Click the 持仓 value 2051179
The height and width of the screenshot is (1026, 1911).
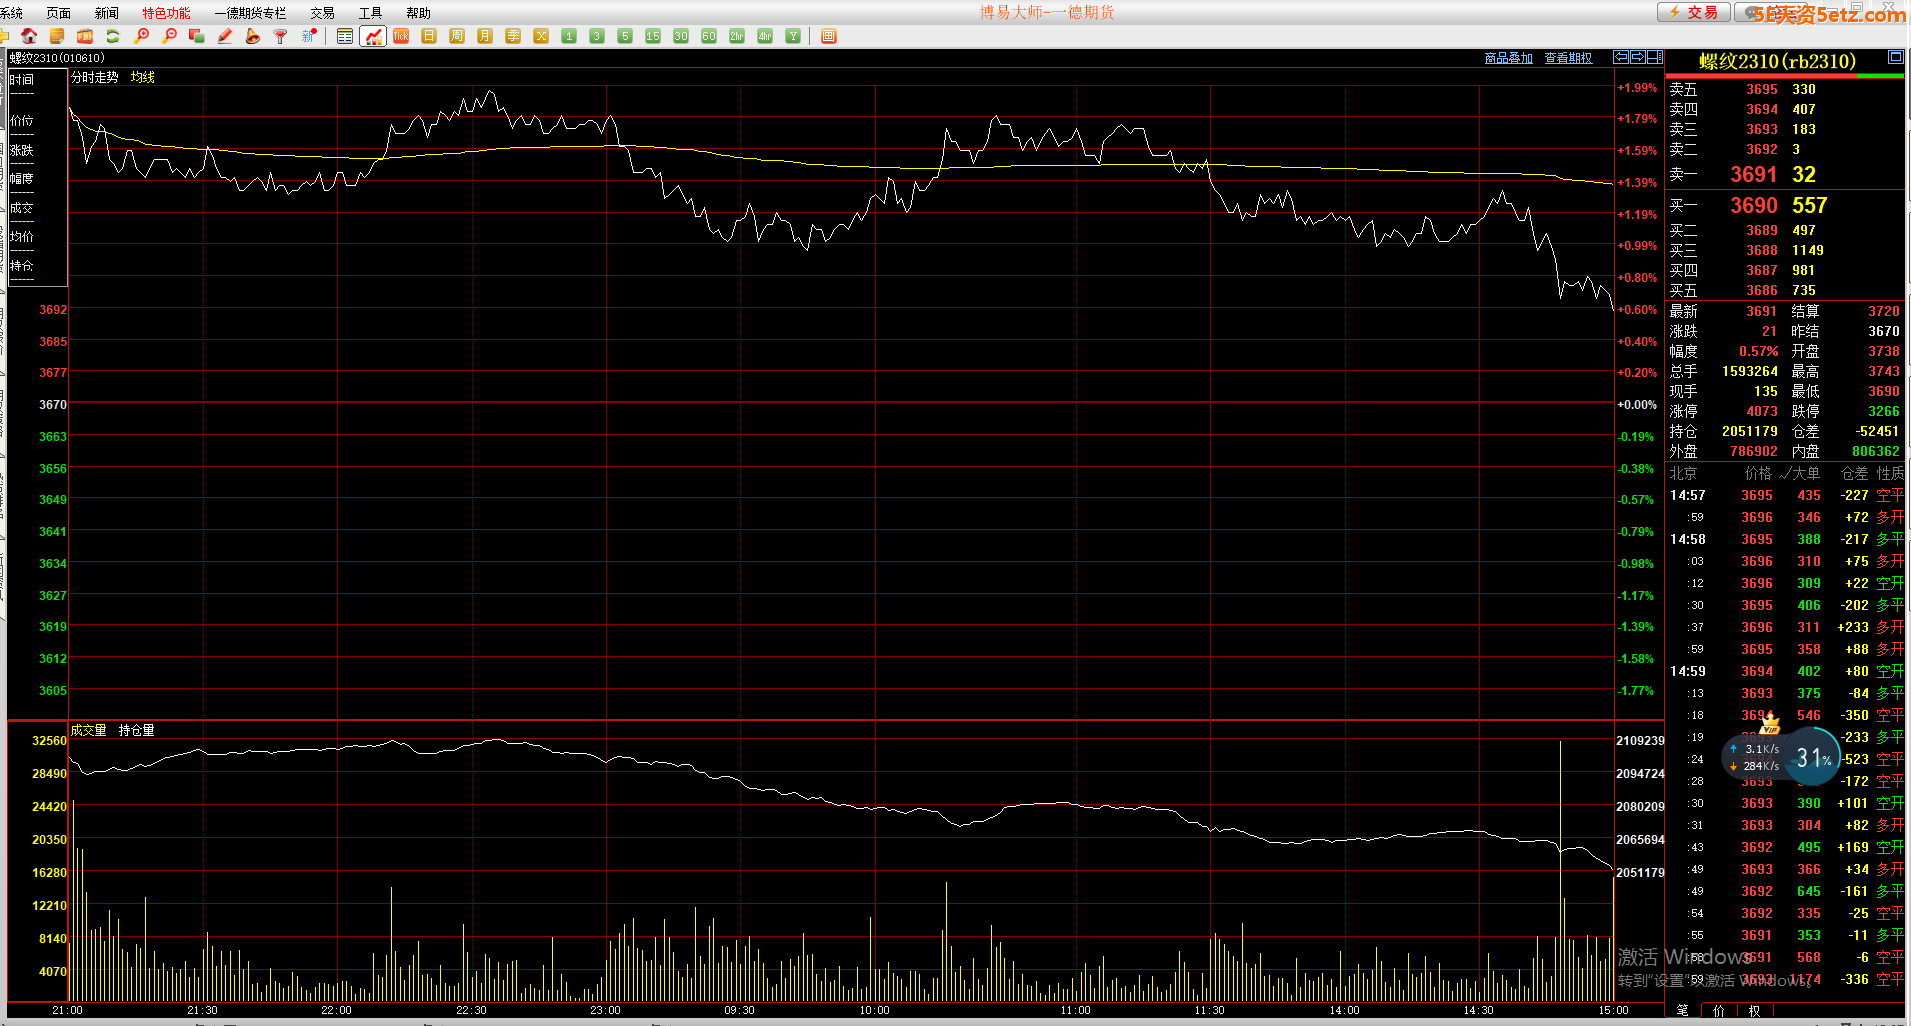pyautogui.click(x=1750, y=431)
